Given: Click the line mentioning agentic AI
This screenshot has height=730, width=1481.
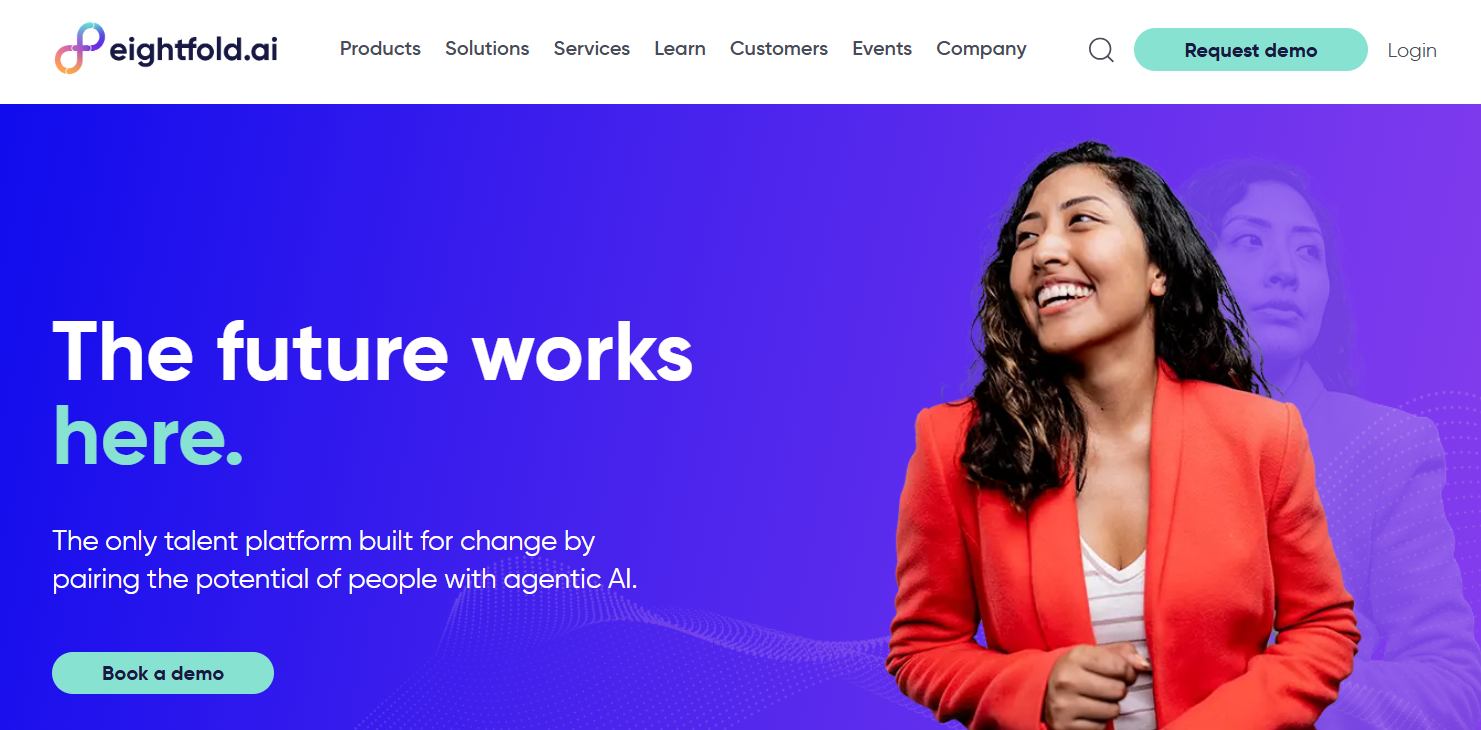Looking at the screenshot, I should coord(345,580).
